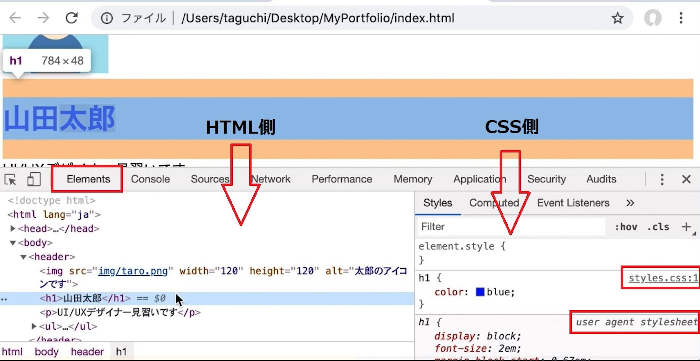Screen dimensions: 700x361
Task: Expand the ul element node
Action: [34, 327]
